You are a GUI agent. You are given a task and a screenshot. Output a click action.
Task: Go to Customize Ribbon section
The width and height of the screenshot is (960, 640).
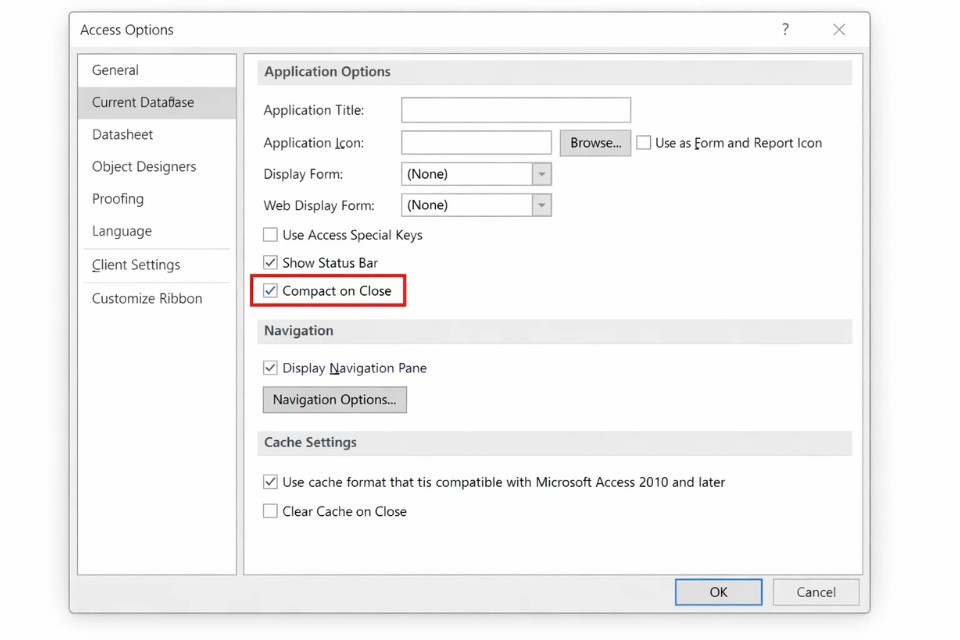(x=147, y=298)
